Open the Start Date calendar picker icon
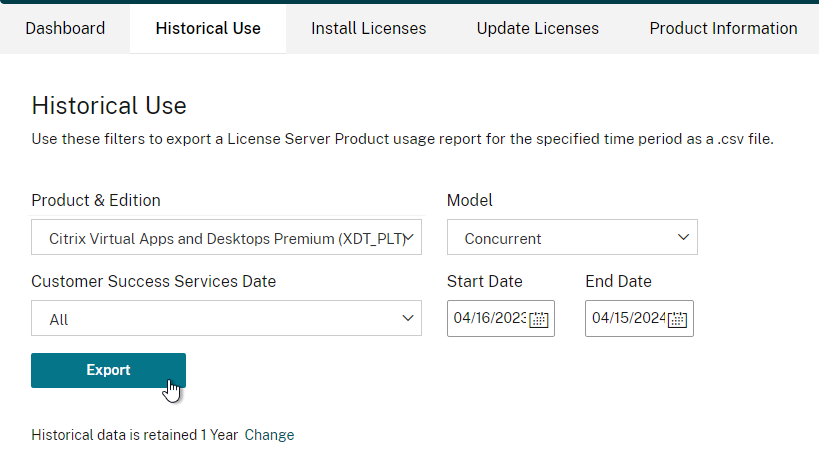819x459 pixels. [539, 319]
